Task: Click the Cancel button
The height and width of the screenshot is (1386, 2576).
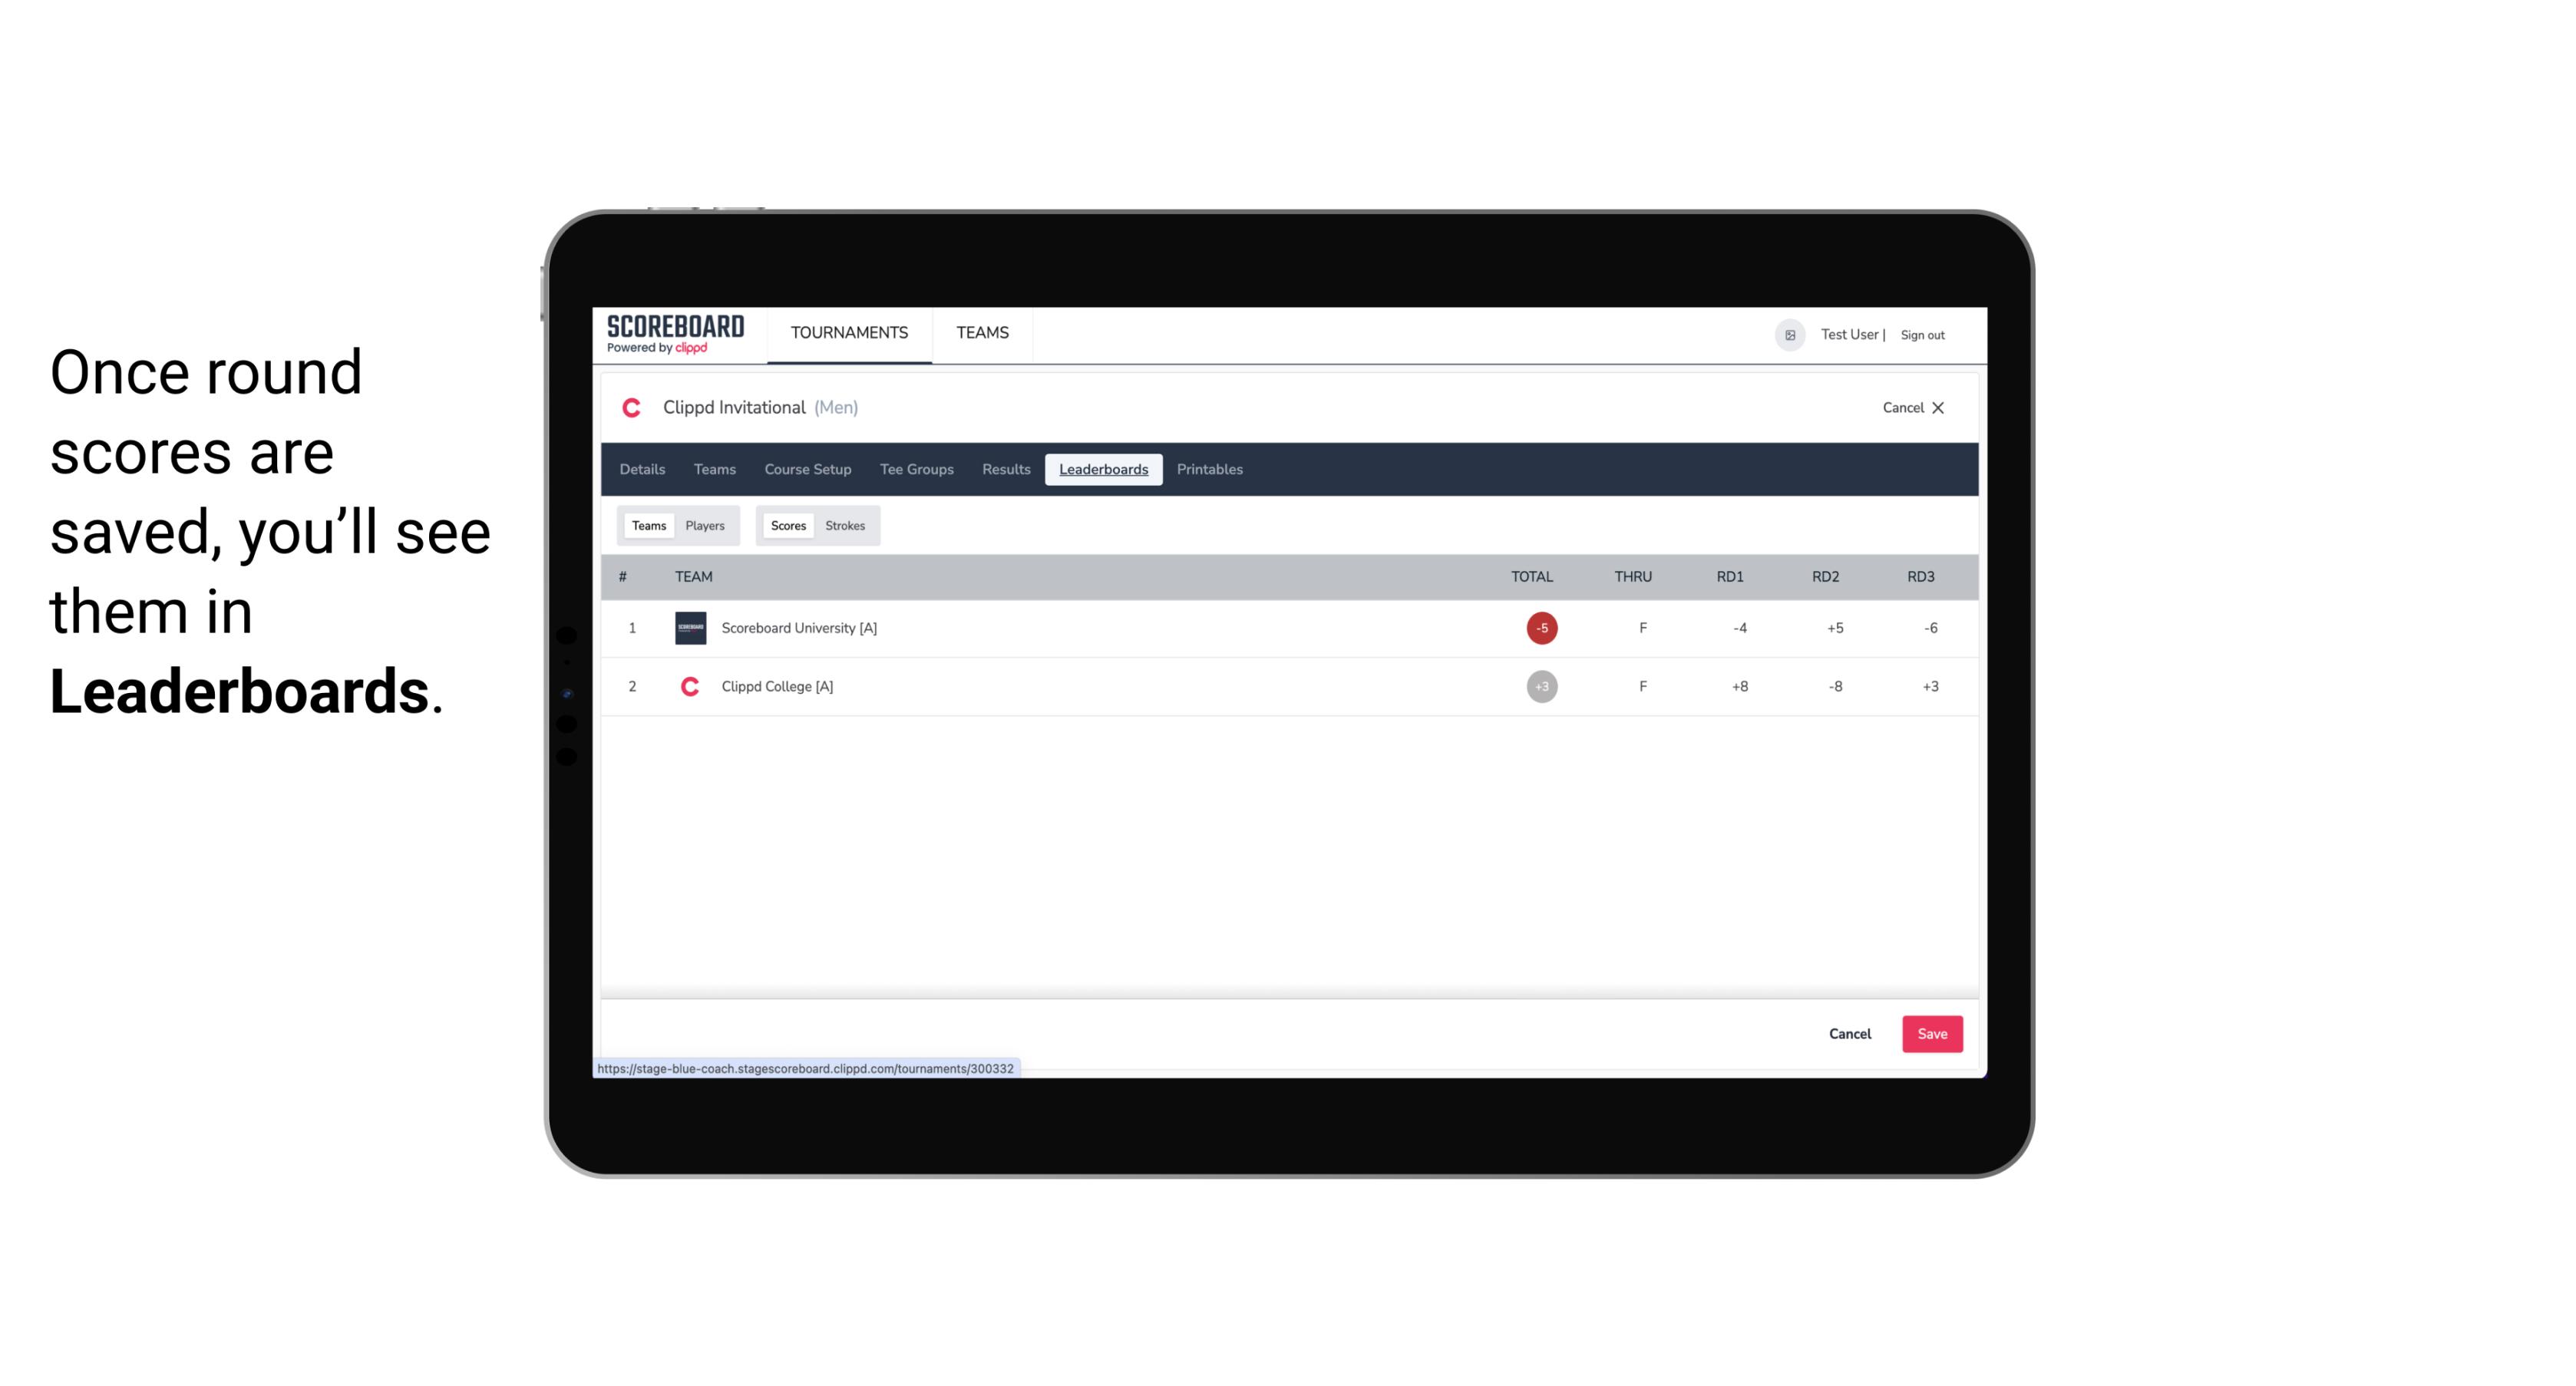Action: click(x=1849, y=1033)
